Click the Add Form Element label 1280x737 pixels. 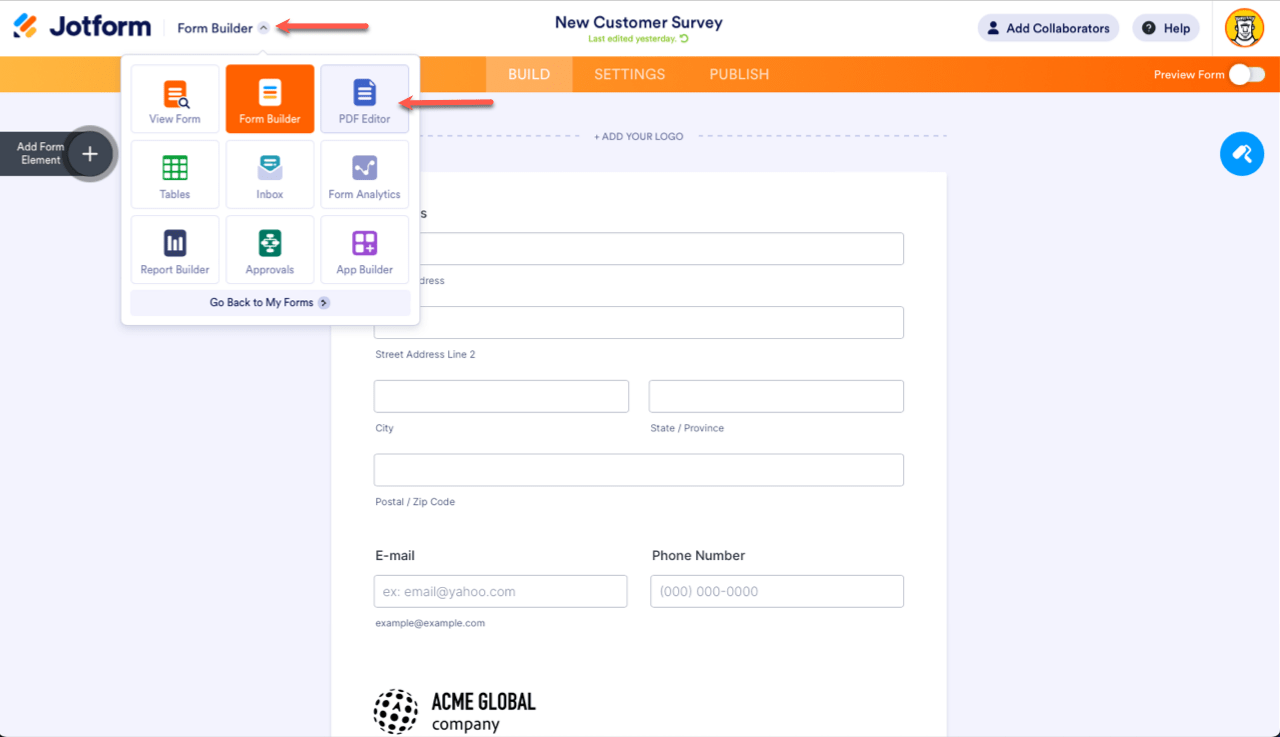click(x=41, y=153)
